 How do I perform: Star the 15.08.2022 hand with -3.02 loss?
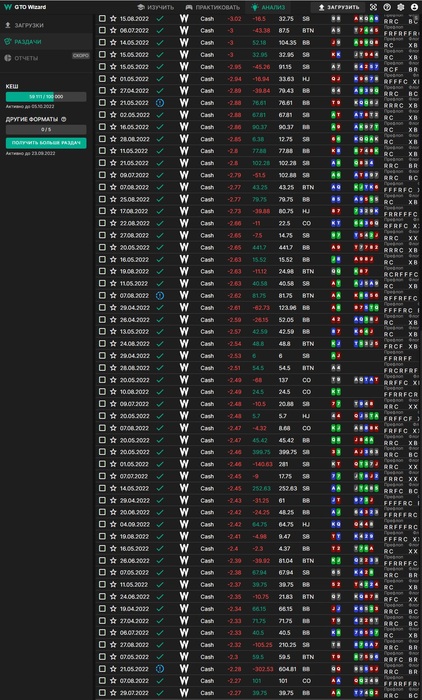(113, 19)
